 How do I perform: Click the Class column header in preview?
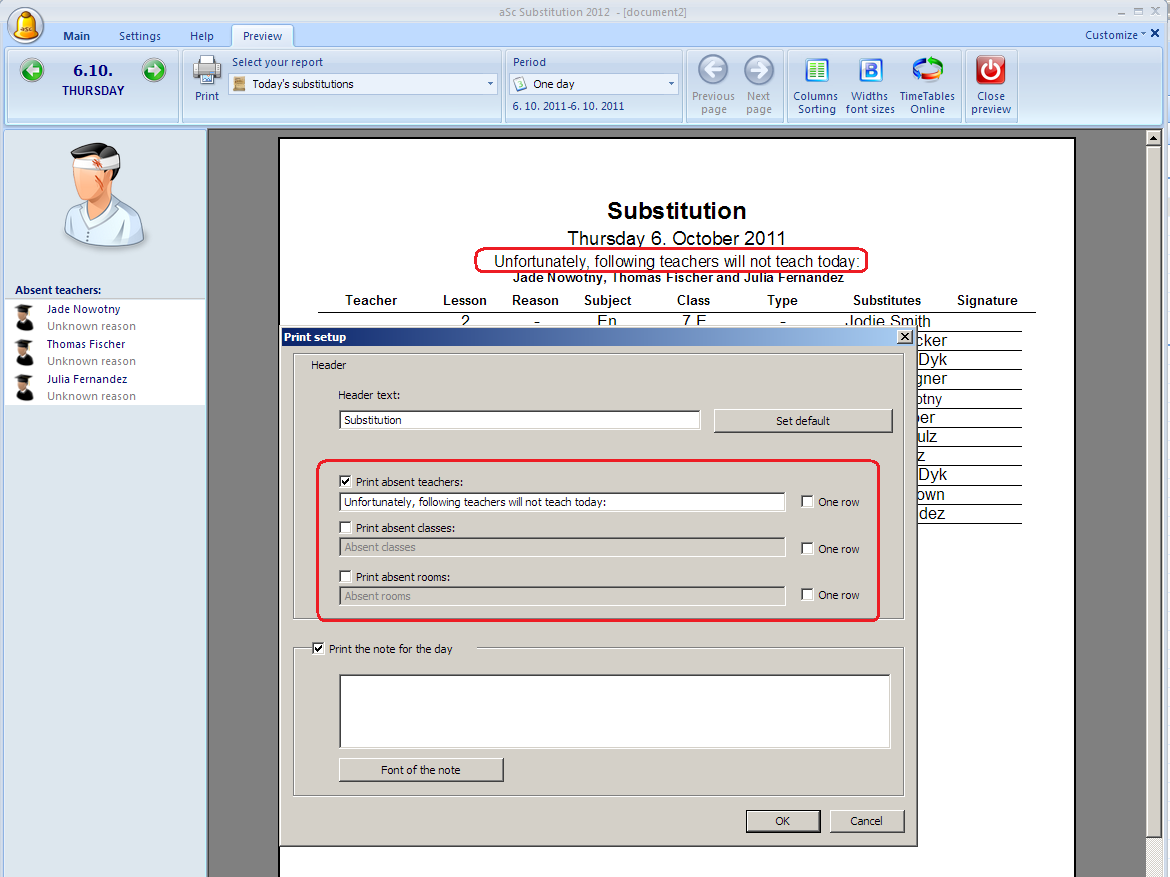point(693,300)
